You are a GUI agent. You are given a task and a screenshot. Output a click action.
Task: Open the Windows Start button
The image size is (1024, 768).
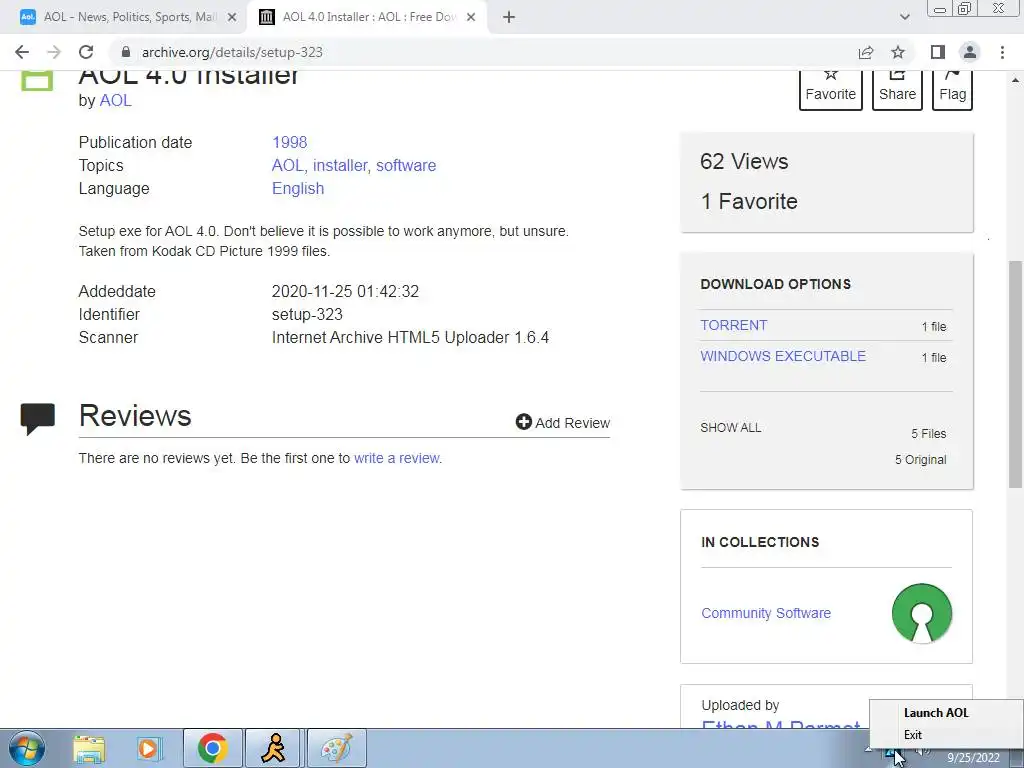click(x=27, y=748)
